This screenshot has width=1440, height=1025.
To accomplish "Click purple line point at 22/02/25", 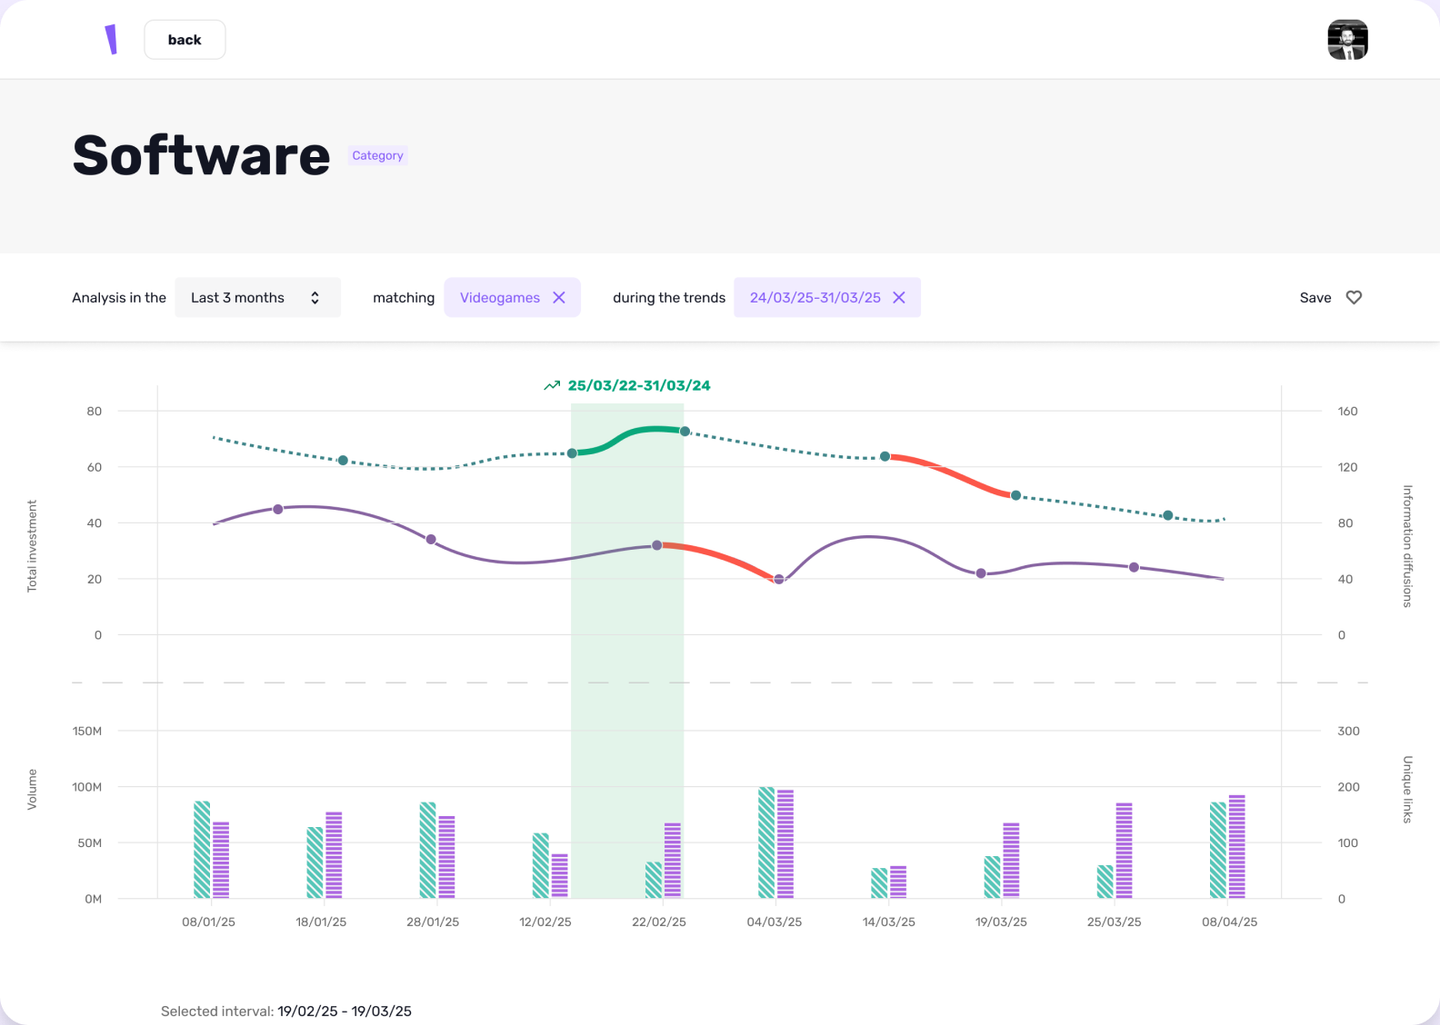I will click(657, 546).
